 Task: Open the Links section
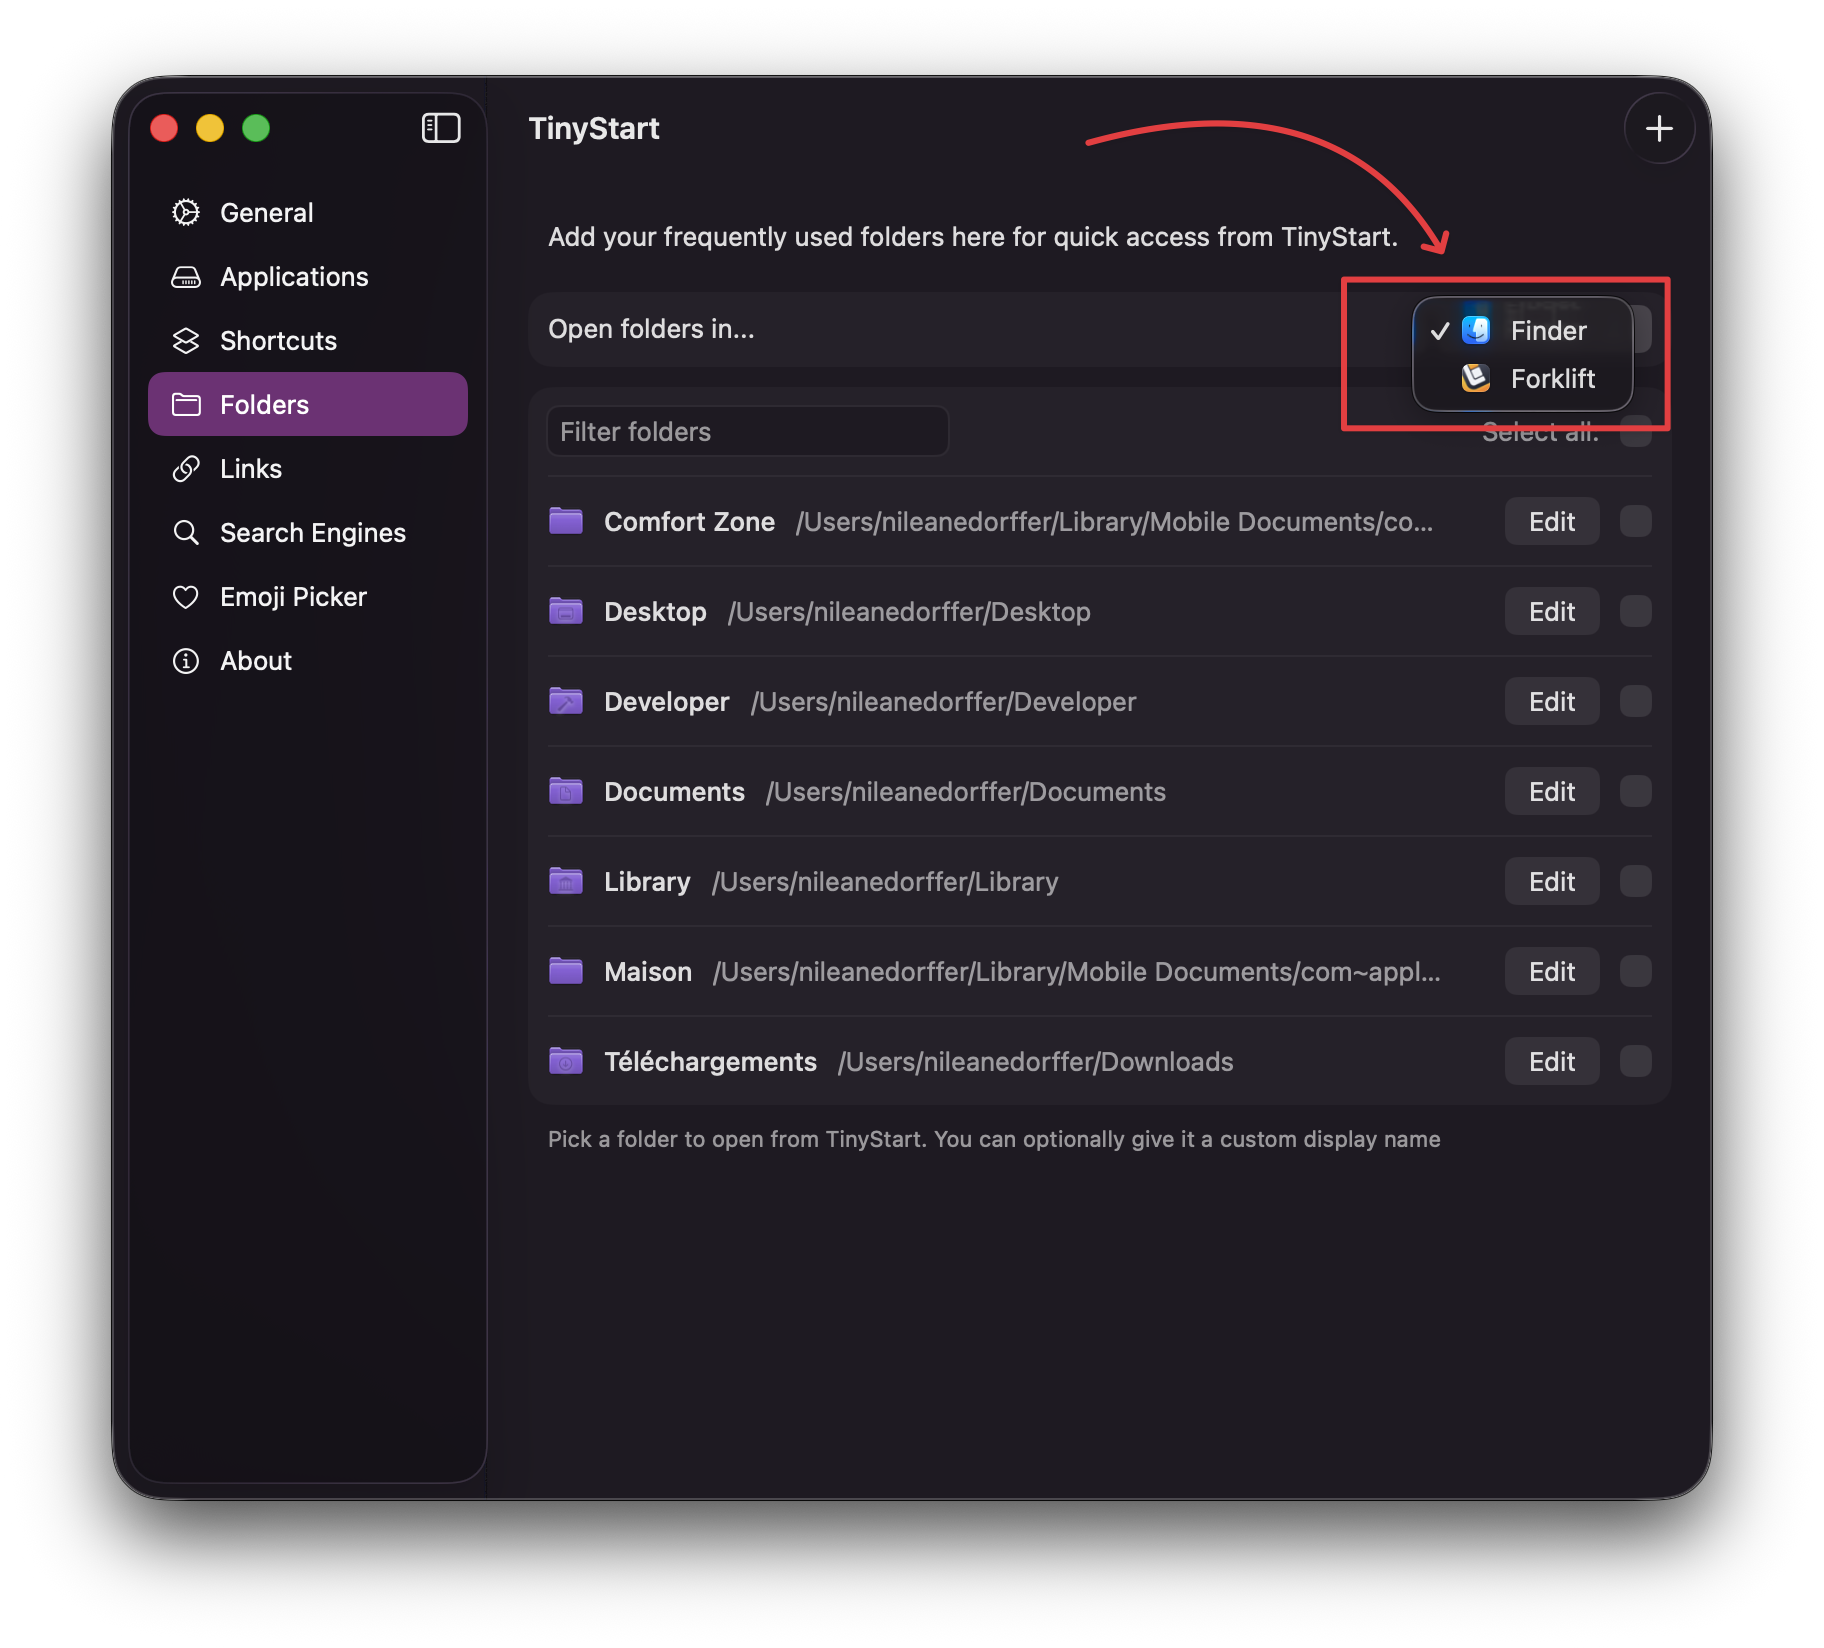[x=308, y=469]
